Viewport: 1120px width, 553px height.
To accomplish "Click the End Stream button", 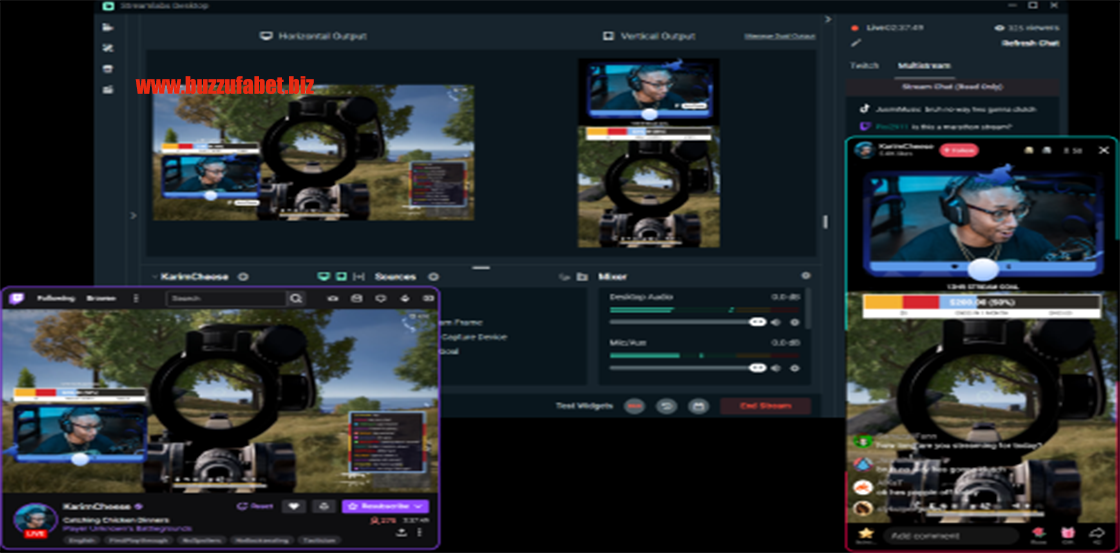I will 766,406.
